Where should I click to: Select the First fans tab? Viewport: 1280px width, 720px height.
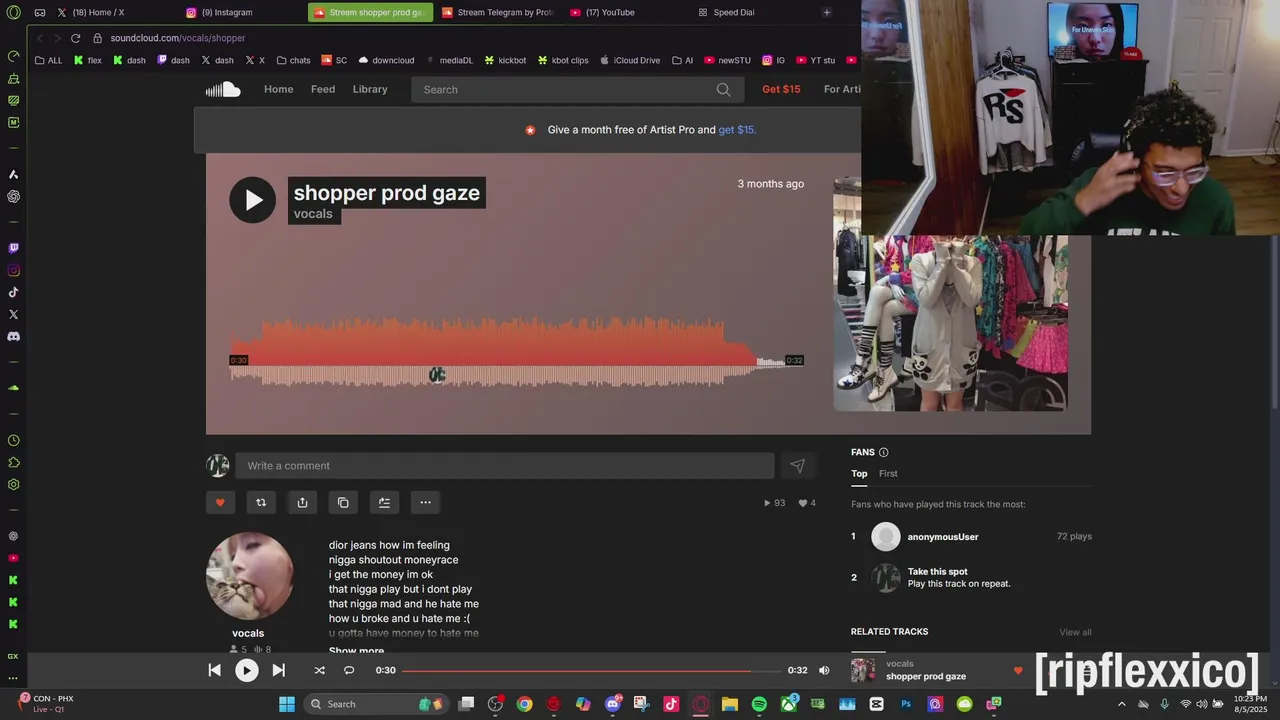pos(888,474)
